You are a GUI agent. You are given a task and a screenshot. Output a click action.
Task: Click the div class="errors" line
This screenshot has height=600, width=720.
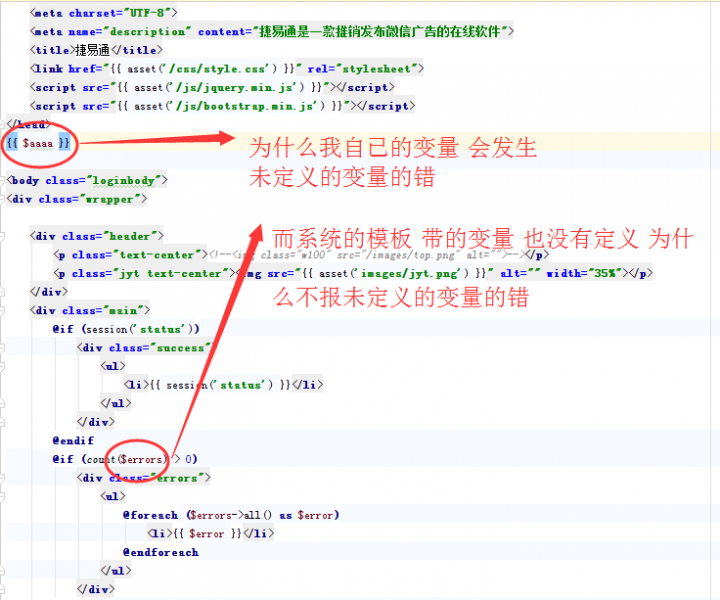click(x=144, y=478)
